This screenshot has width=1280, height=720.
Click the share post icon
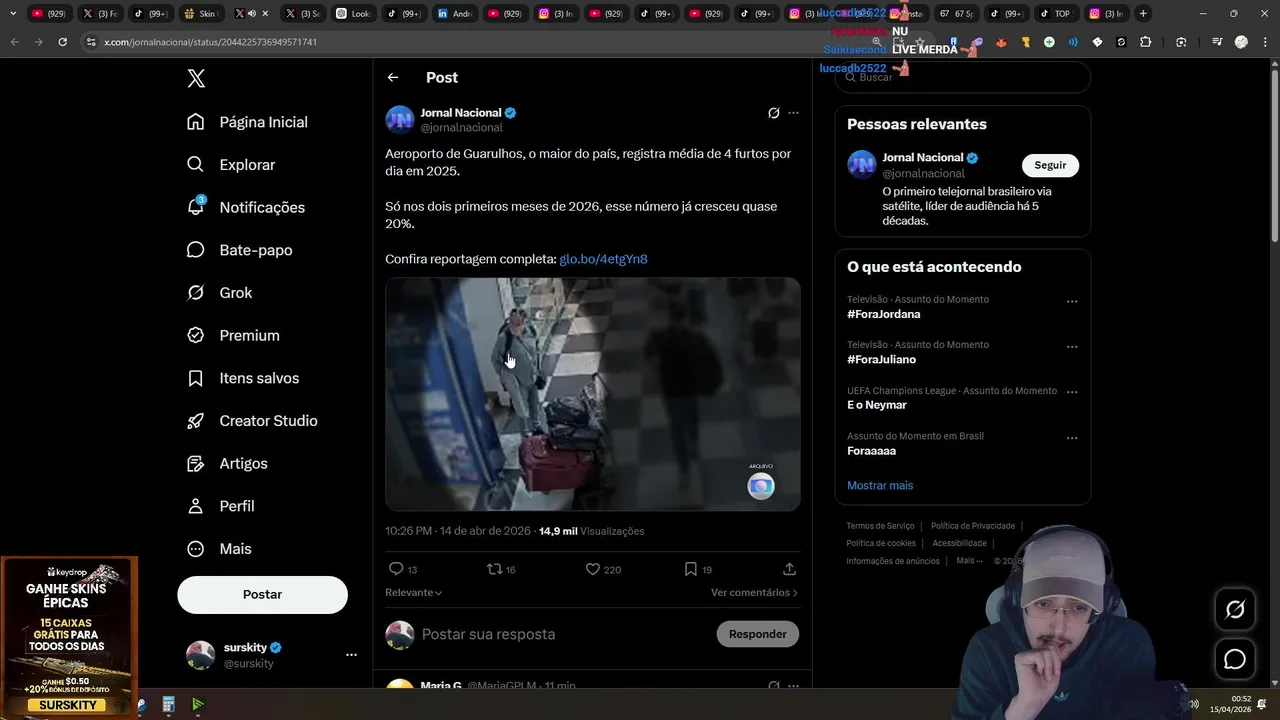(x=789, y=569)
